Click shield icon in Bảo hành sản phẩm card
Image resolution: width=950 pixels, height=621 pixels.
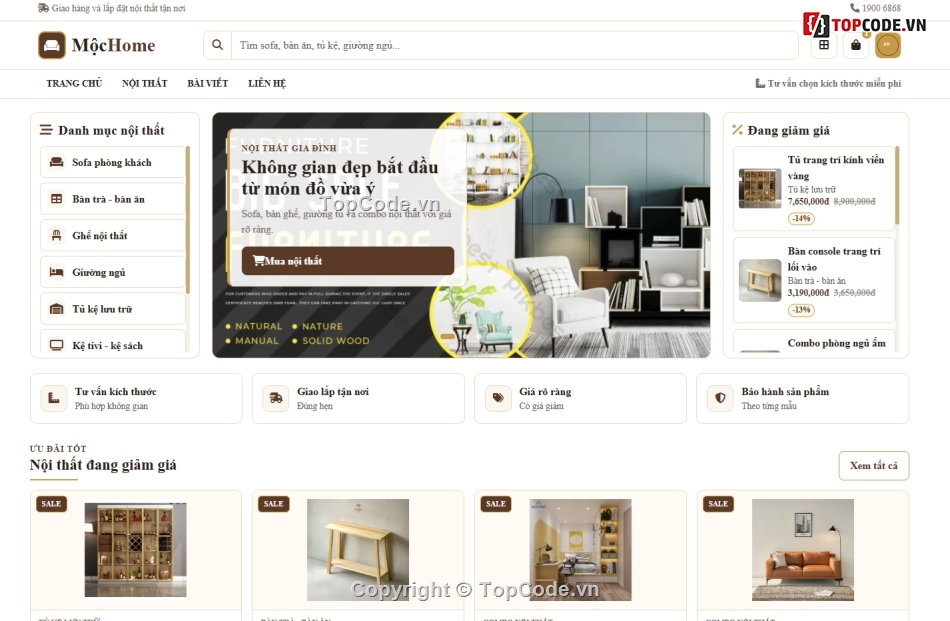[720, 399]
